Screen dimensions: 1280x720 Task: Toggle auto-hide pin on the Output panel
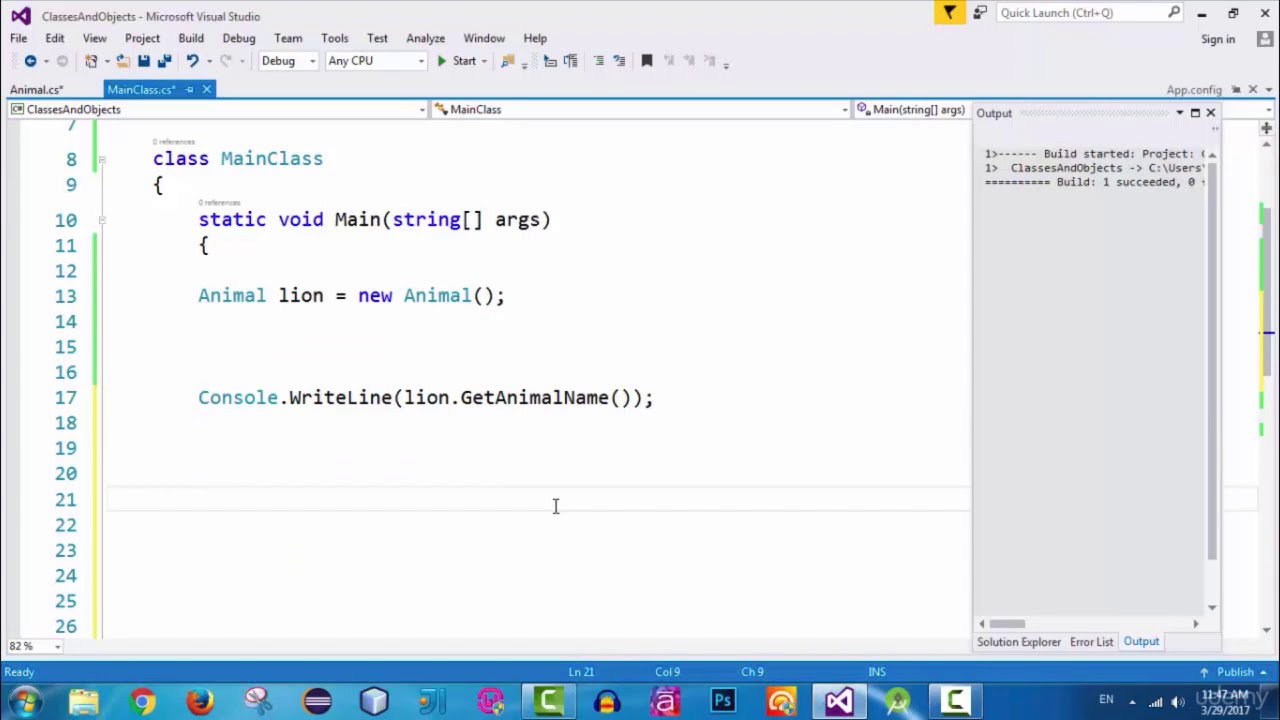(1195, 113)
